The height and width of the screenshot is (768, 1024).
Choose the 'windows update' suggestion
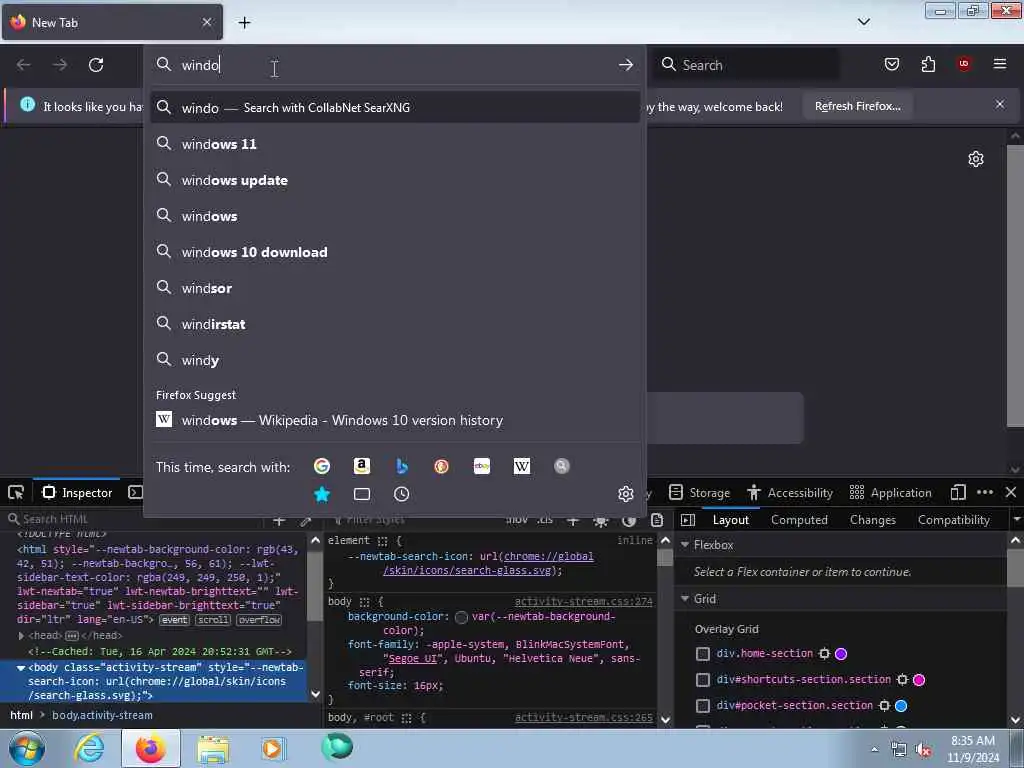(x=394, y=180)
